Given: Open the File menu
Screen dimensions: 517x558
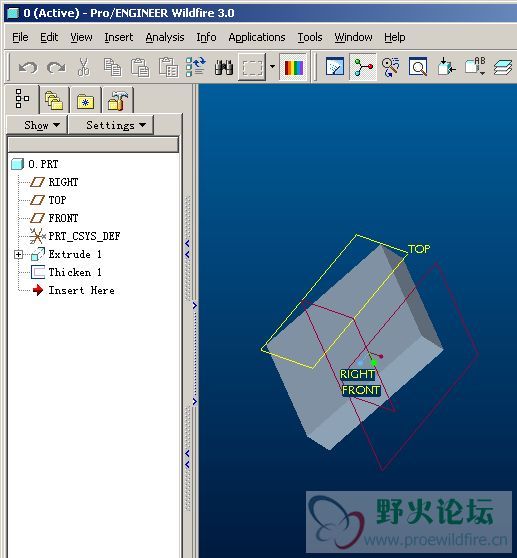Looking at the screenshot, I should pyautogui.click(x=20, y=37).
